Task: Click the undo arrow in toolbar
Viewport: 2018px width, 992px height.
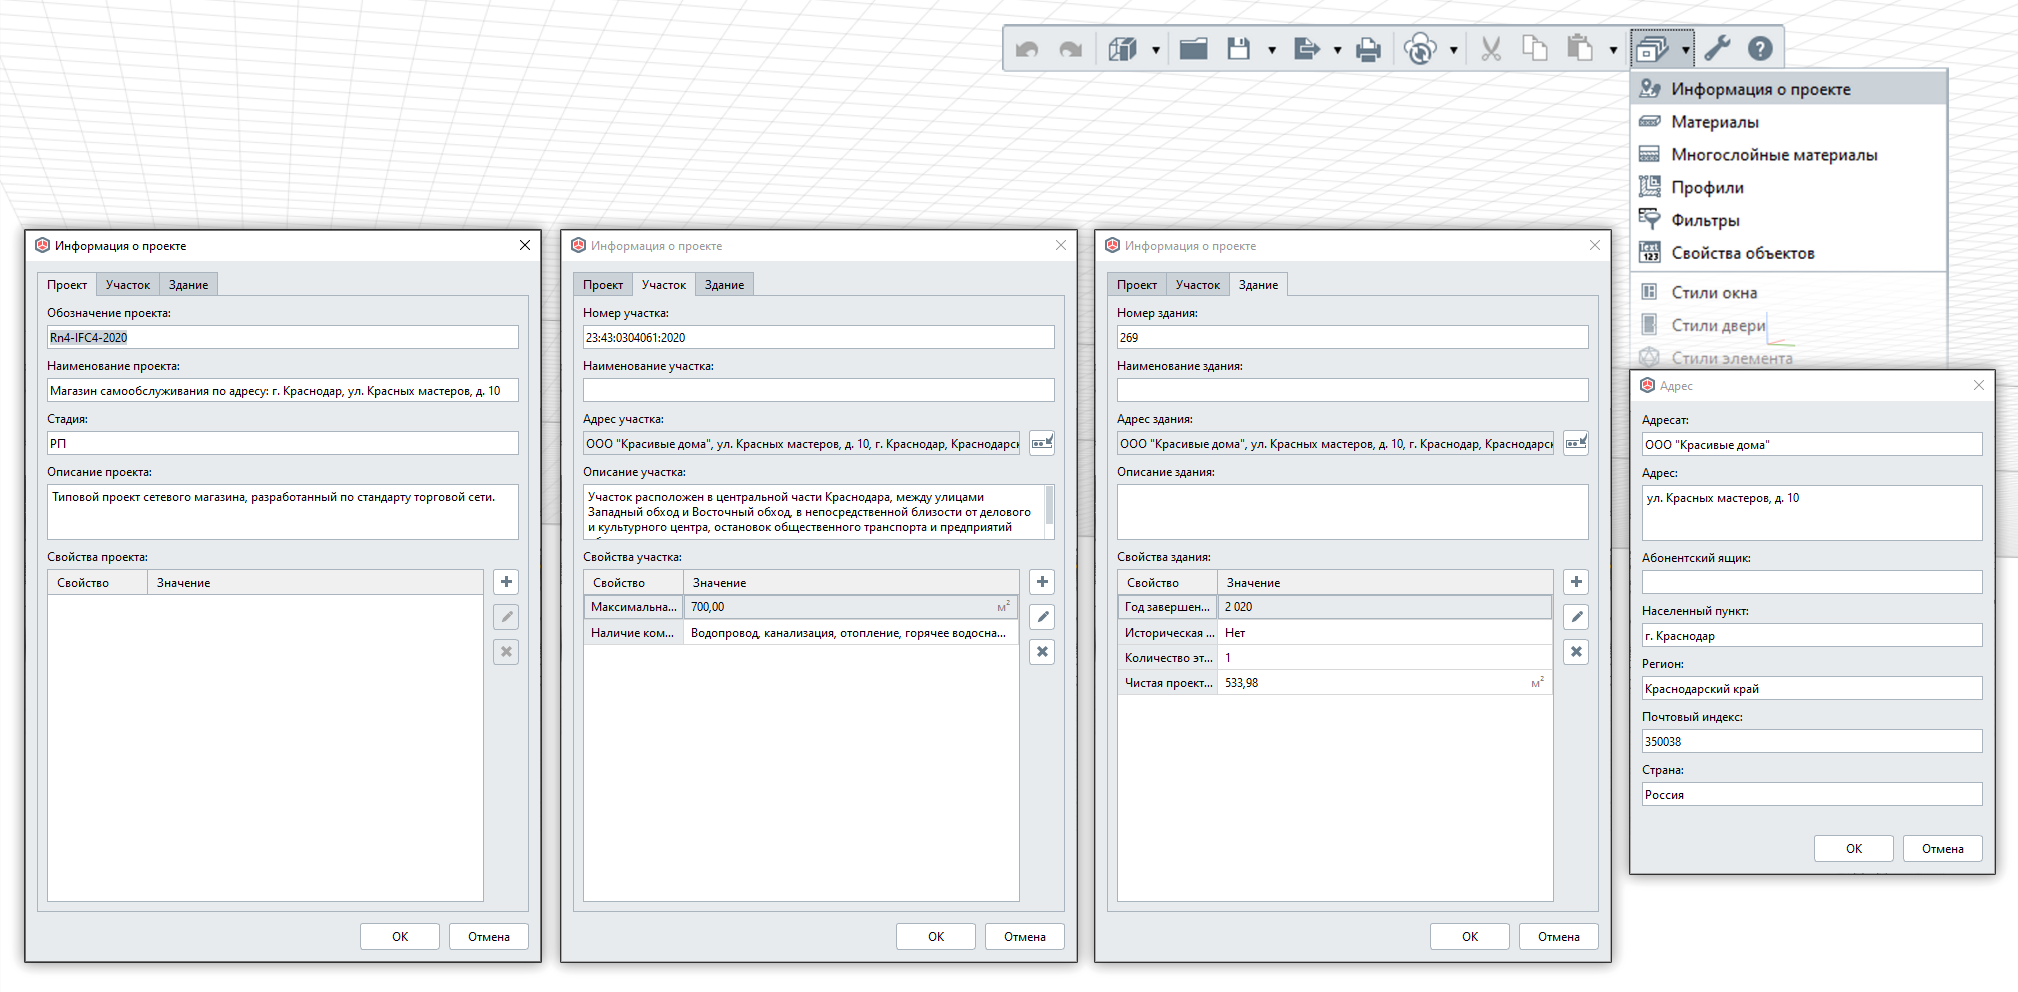Action: coord(1027,49)
